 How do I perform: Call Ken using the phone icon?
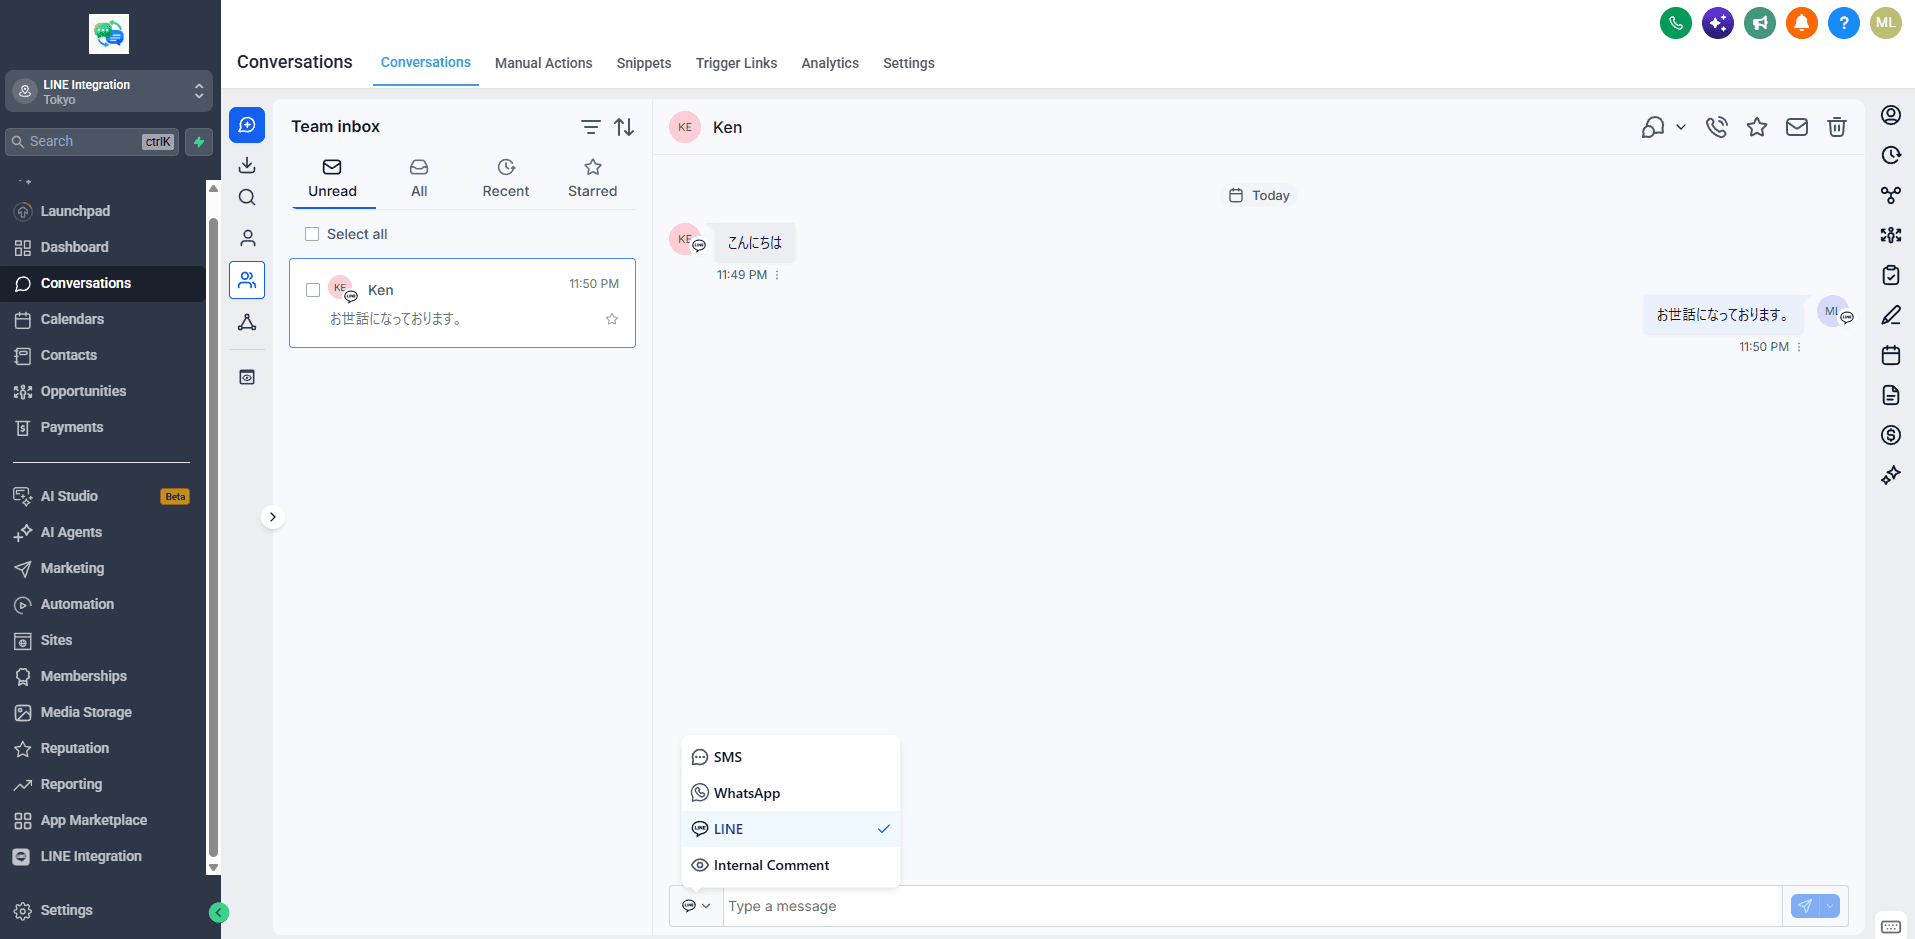tap(1717, 127)
